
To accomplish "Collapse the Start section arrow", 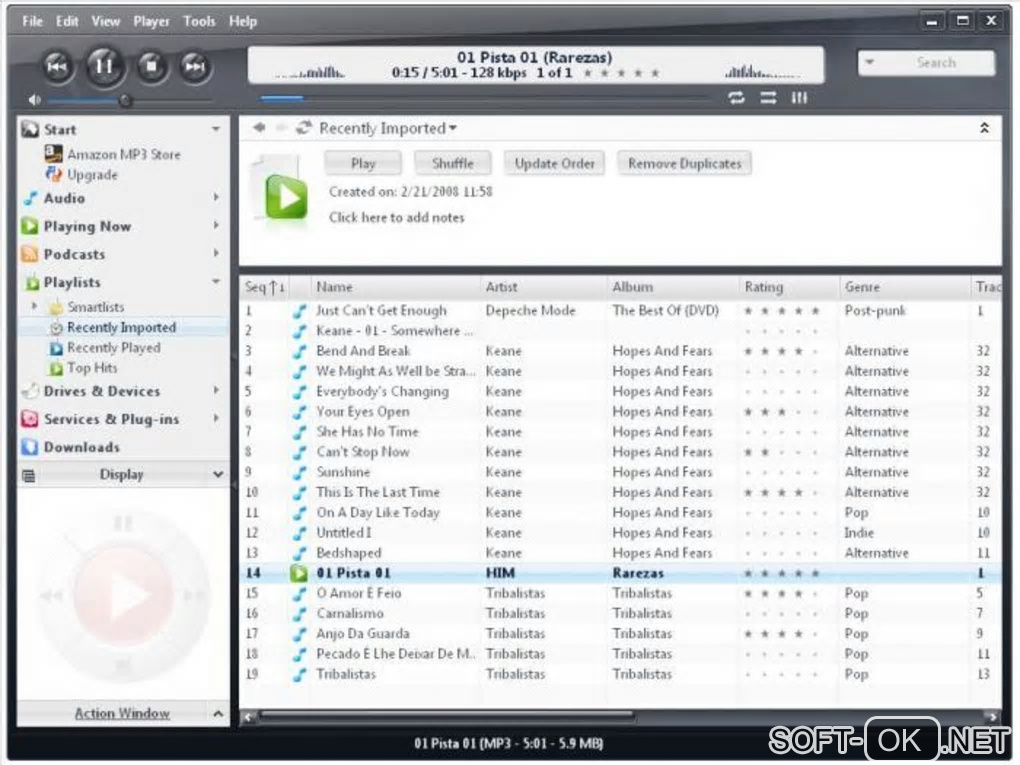I will (x=216, y=129).
